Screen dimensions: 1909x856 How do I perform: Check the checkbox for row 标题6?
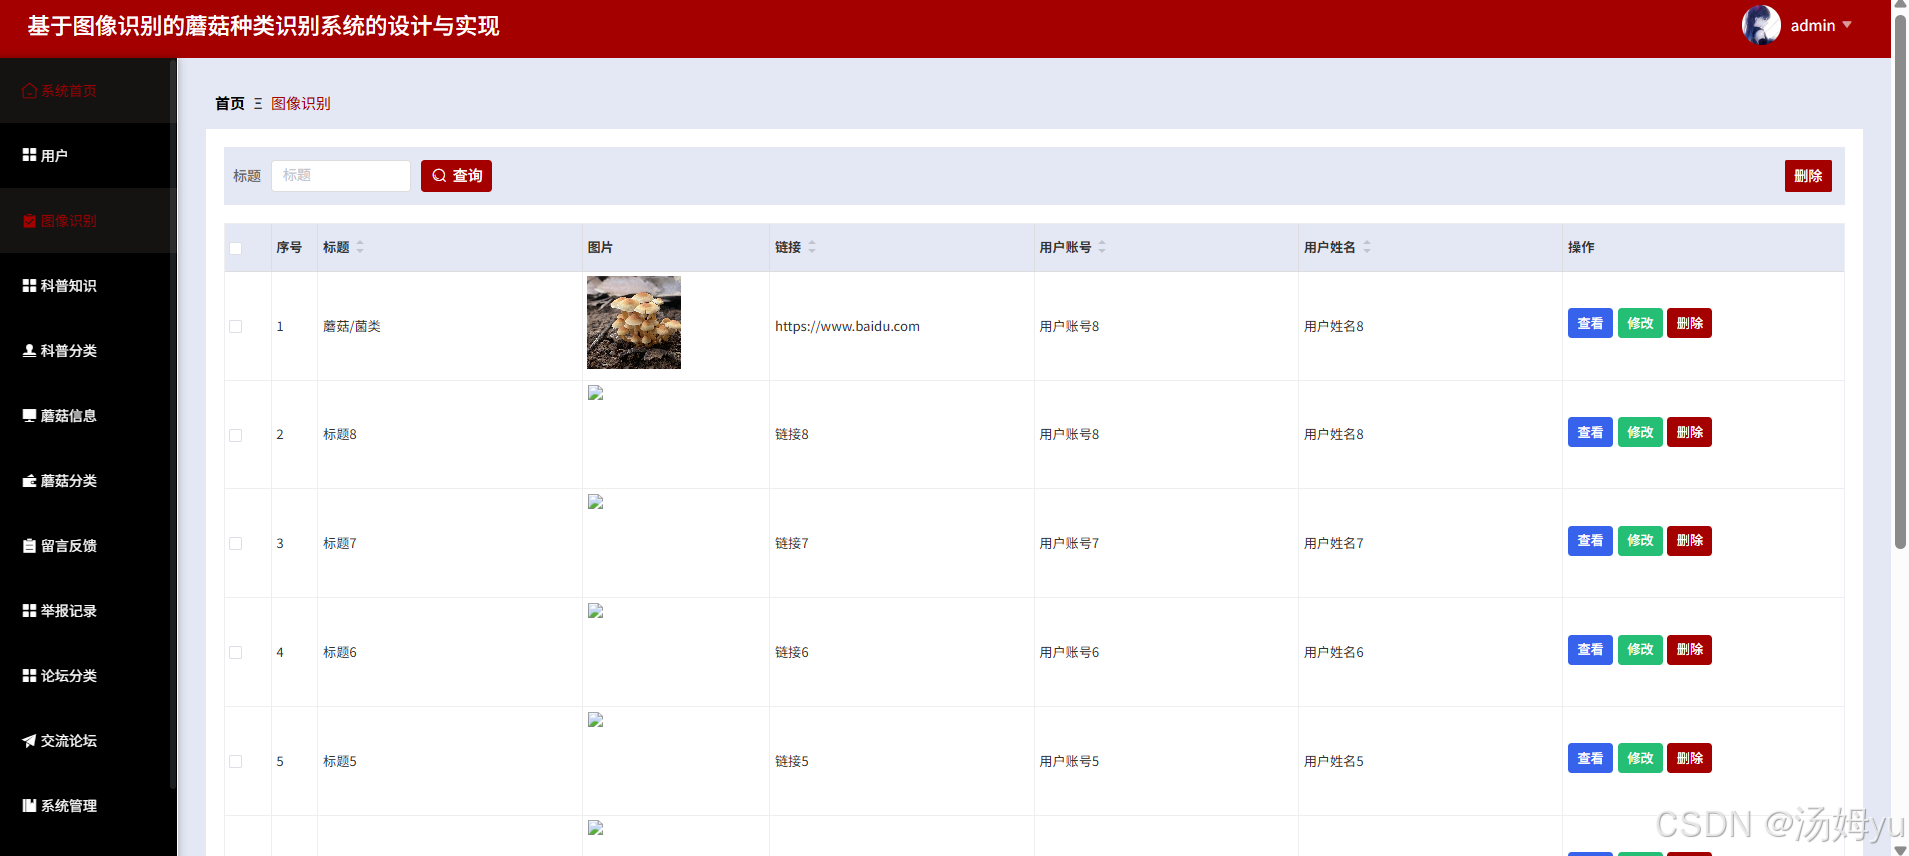(236, 653)
